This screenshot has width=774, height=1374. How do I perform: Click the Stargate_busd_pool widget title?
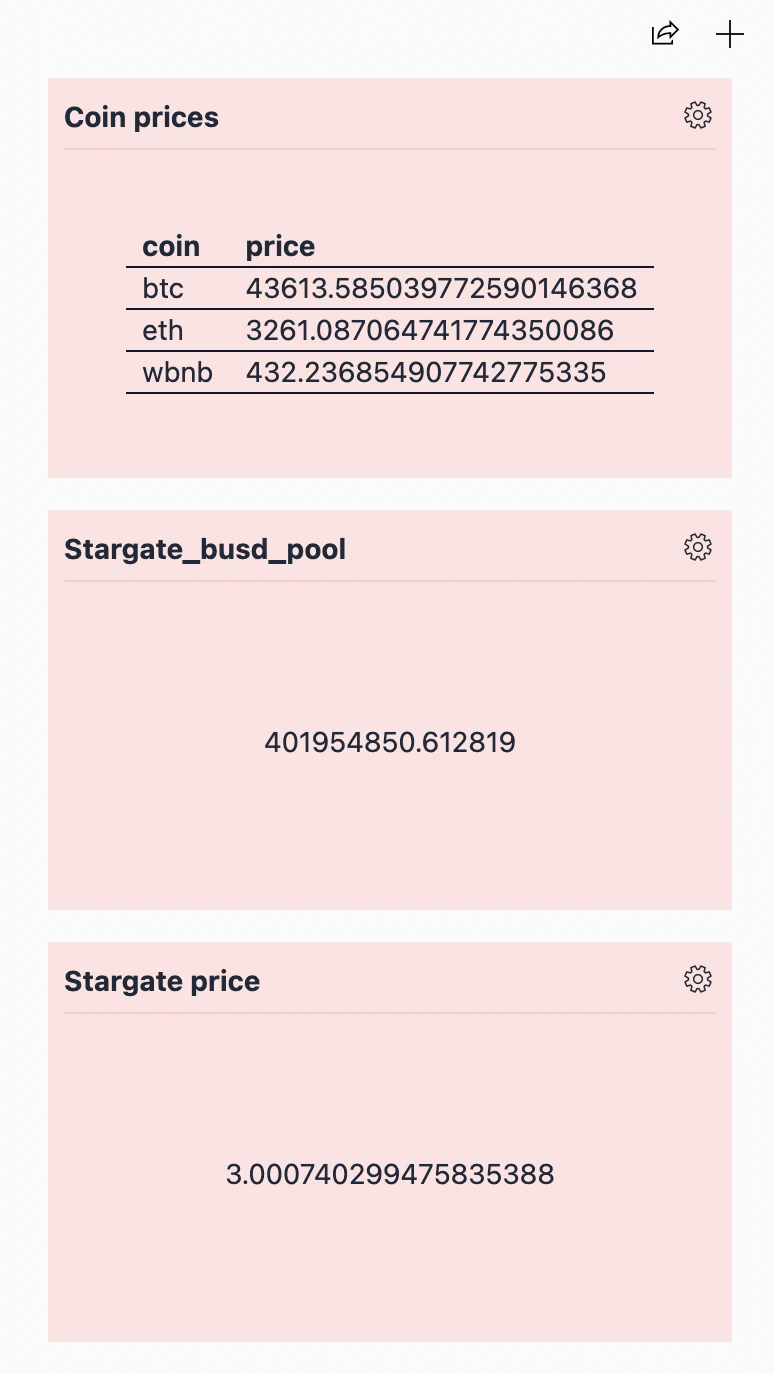coord(205,549)
